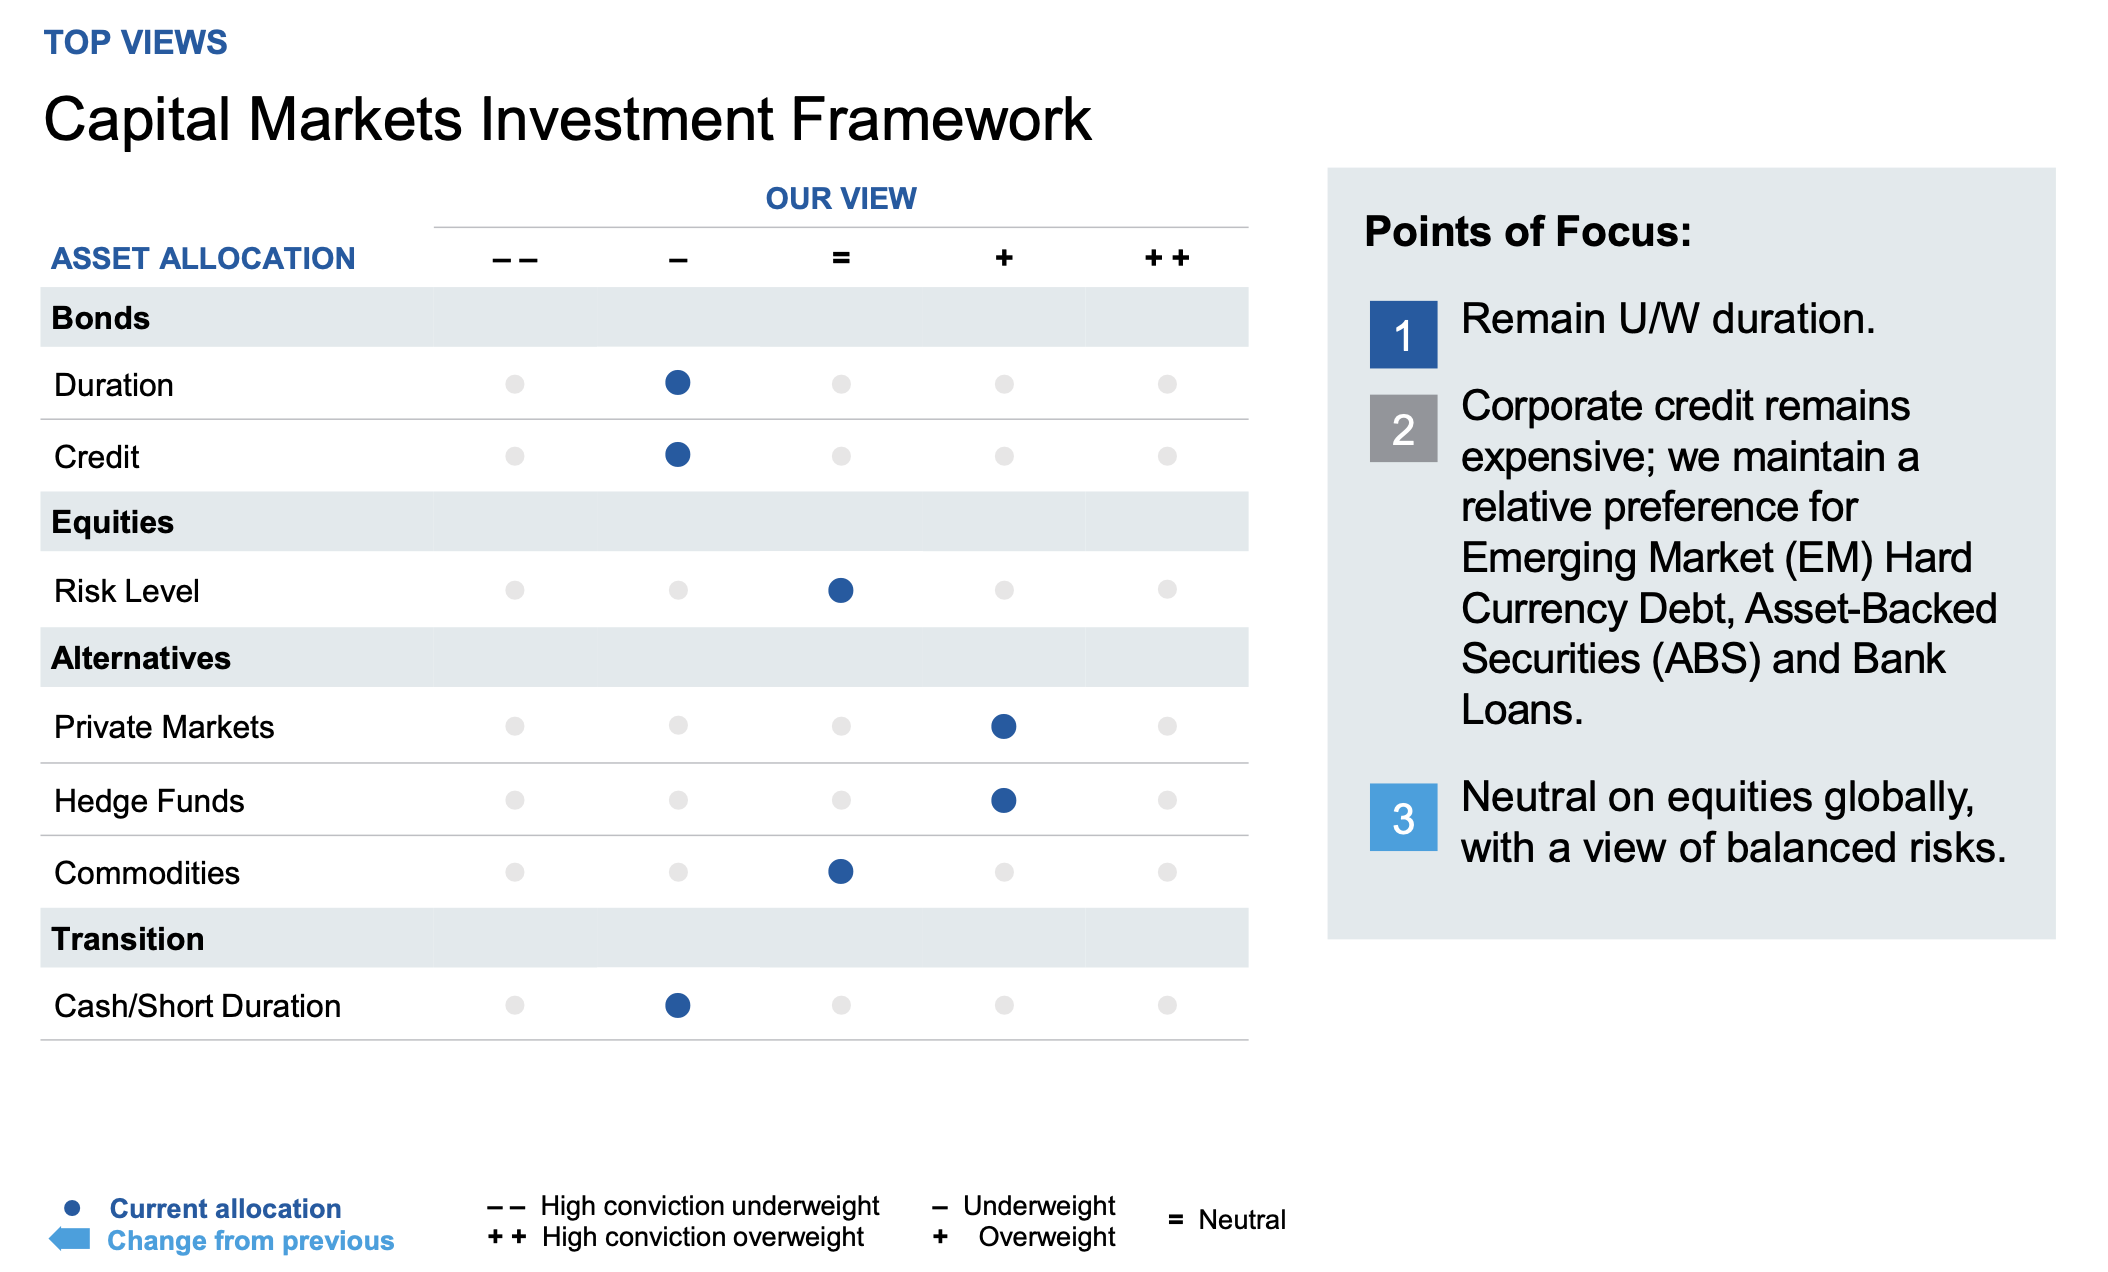Select the blue underweight dot for Duration
The image size is (2108, 1272).
pyautogui.click(x=677, y=383)
